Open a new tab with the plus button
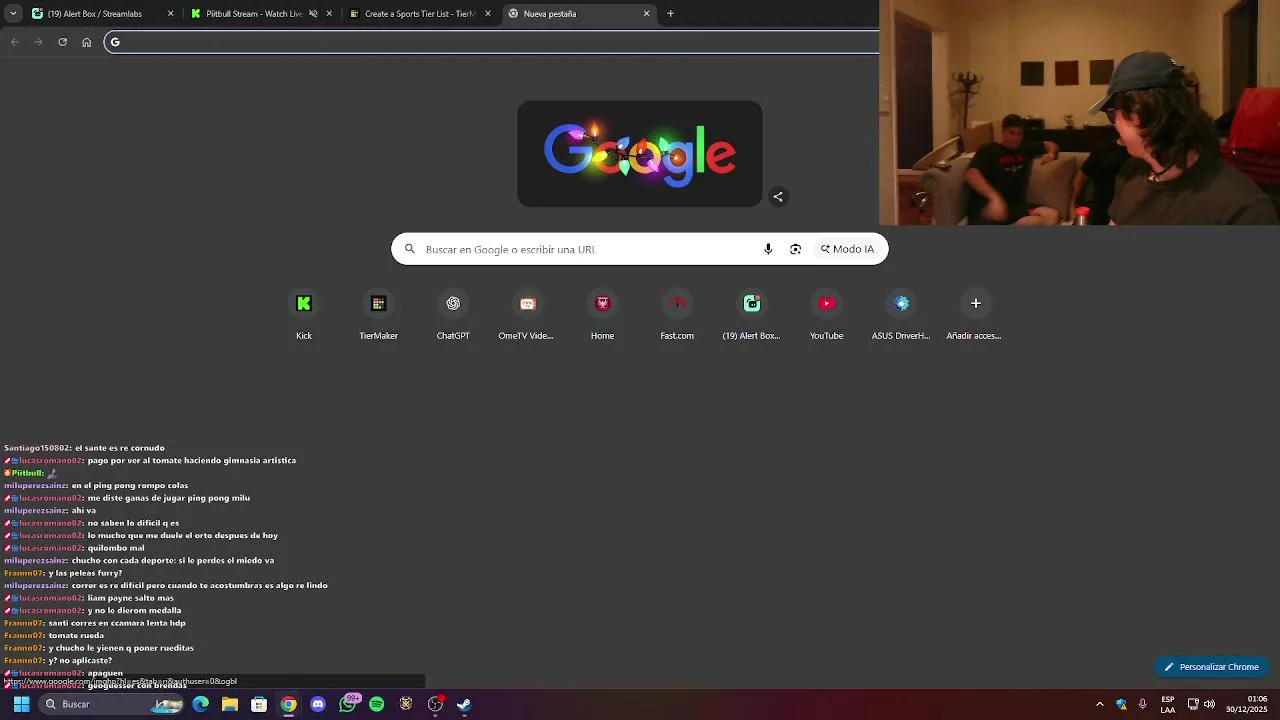The width and height of the screenshot is (1280, 720). tap(670, 14)
